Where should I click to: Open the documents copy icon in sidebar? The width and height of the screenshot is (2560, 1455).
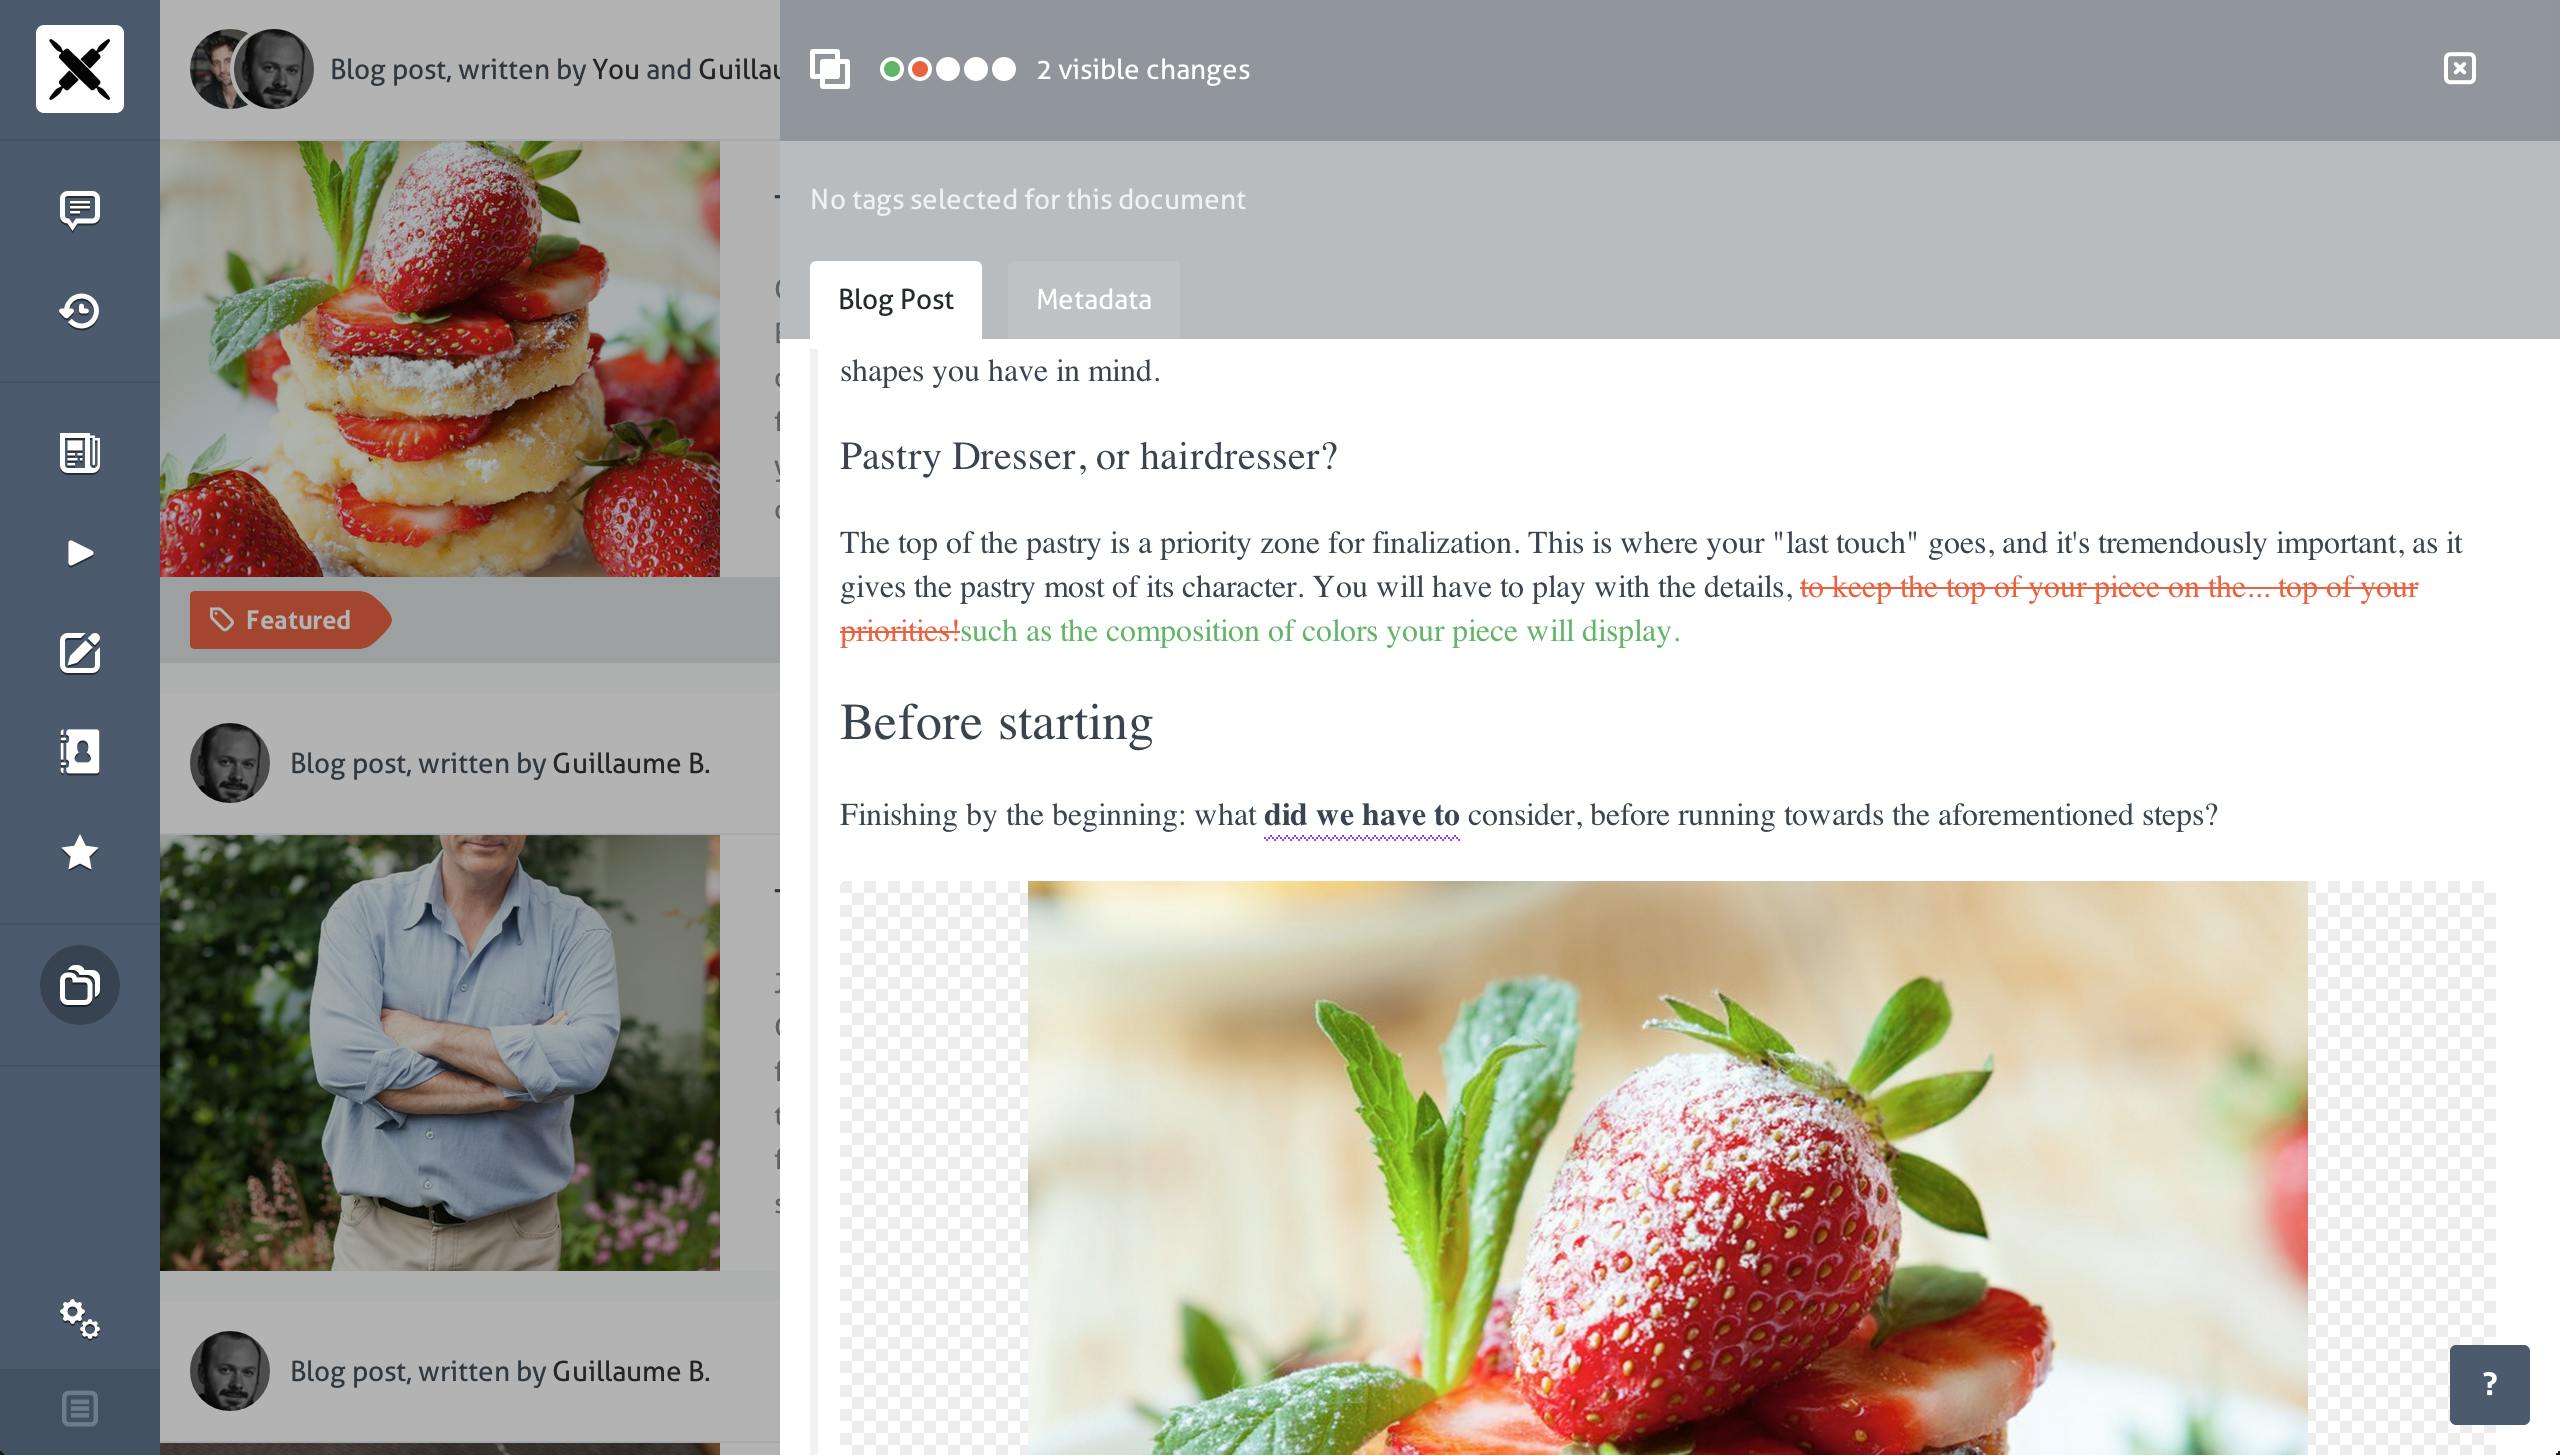80,985
